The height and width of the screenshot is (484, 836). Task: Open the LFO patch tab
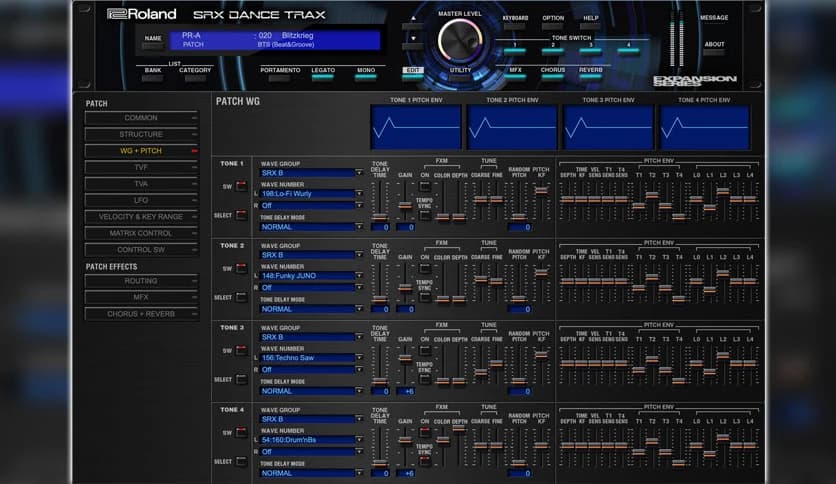pyautogui.click(x=141, y=200)
